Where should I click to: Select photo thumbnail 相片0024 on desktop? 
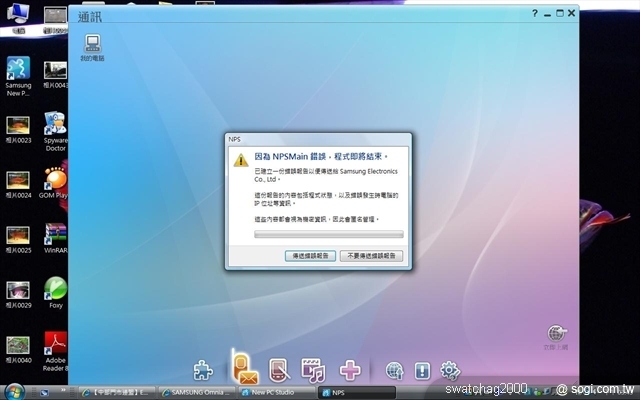[x=18, y=184]
